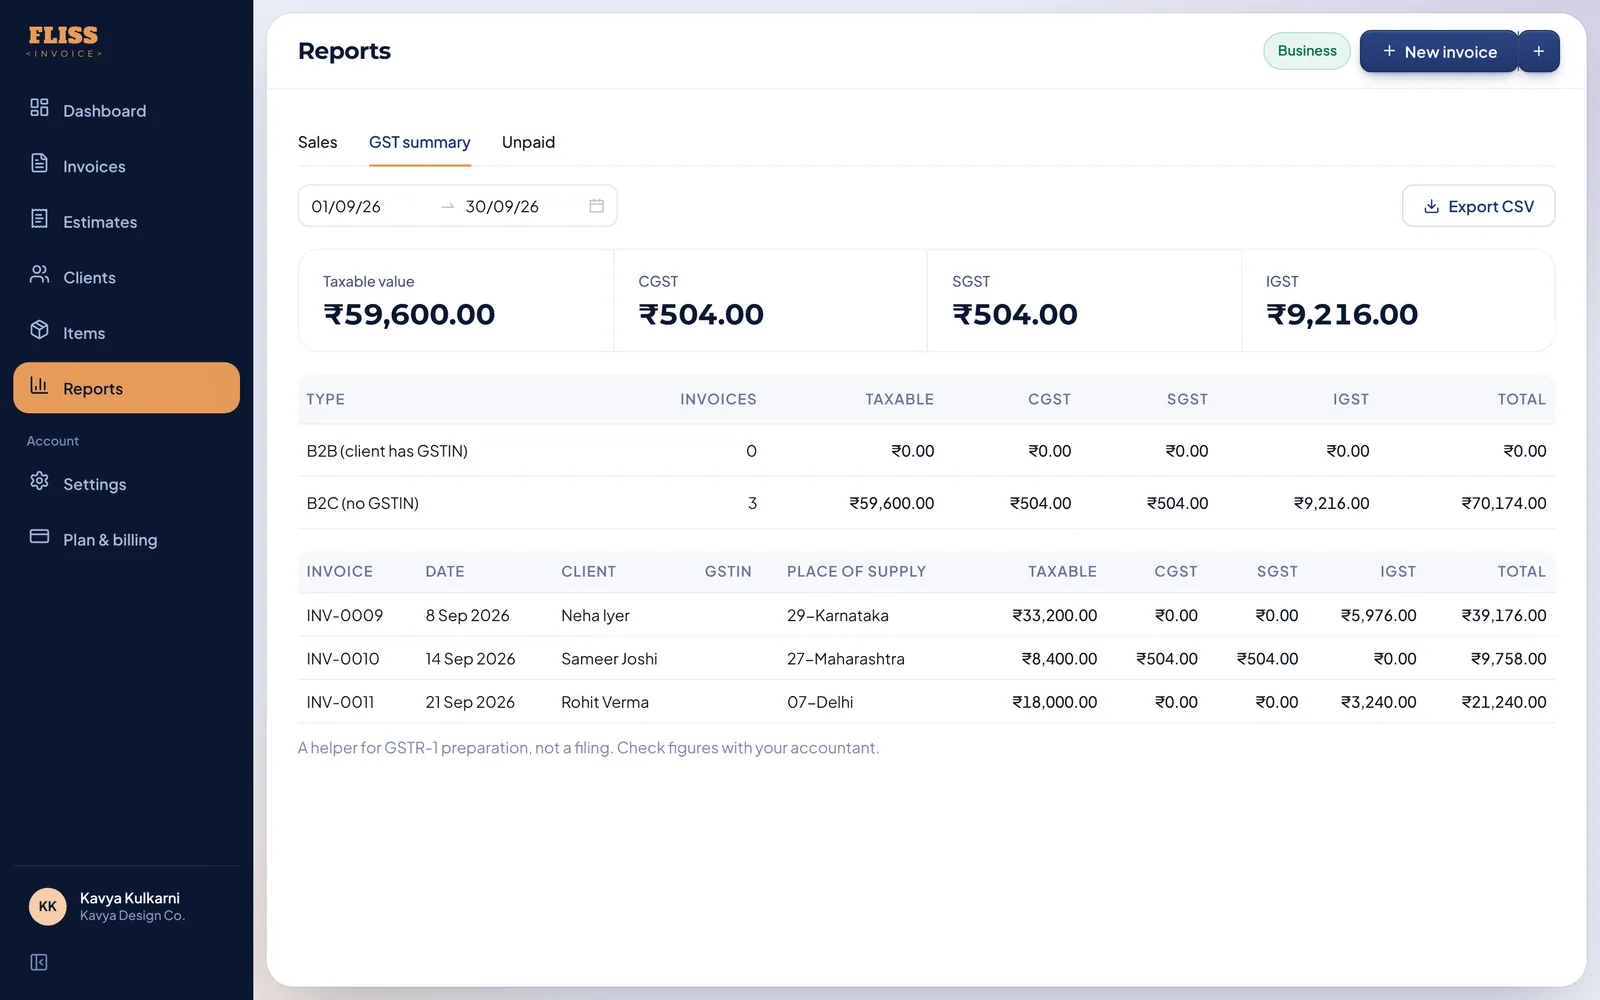
Task: Click invoice number INV-0011
Action: click(340, 702)
